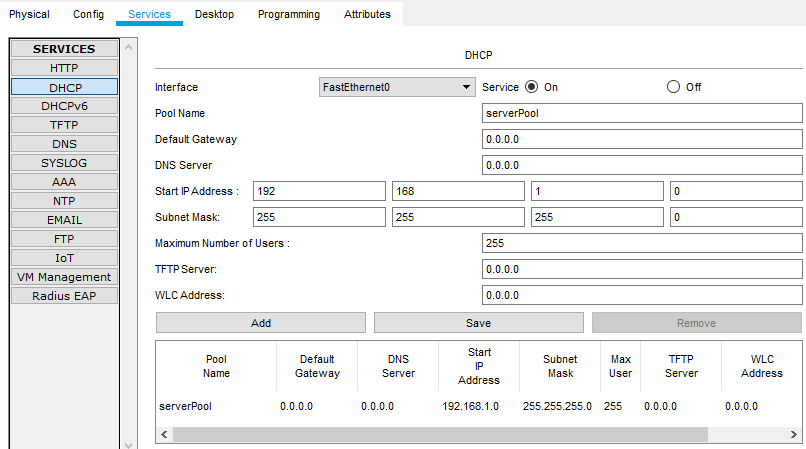Image resolution: width=806 pixels, height=449 pixels.
Task: Click Maximum Number of Users field
Action: coord(642,243)
